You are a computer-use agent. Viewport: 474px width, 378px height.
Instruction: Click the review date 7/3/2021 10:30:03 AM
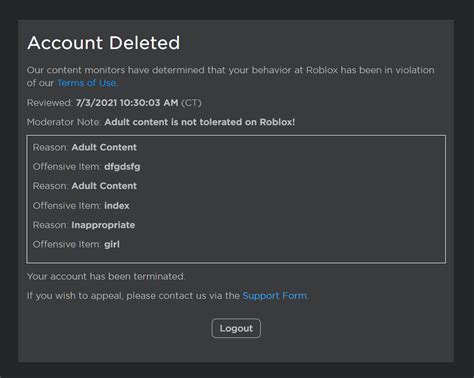(127, 103)
